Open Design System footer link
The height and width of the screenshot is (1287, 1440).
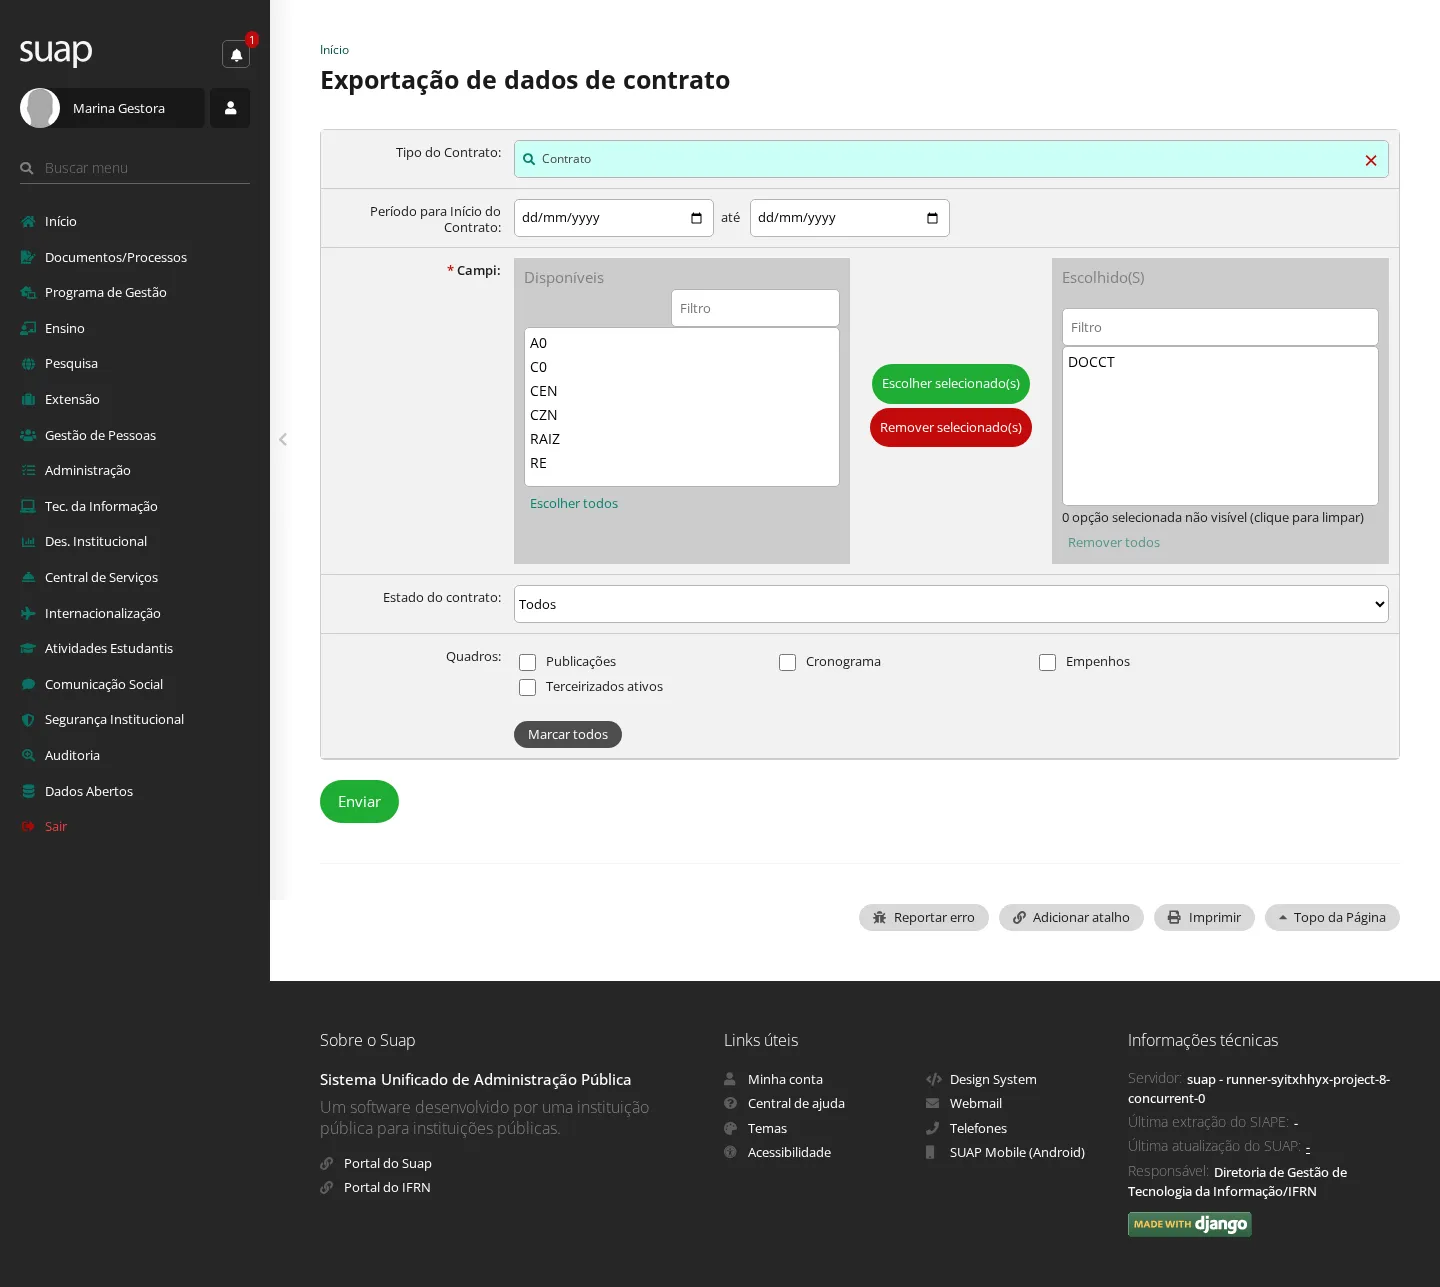pos(993,1080)
